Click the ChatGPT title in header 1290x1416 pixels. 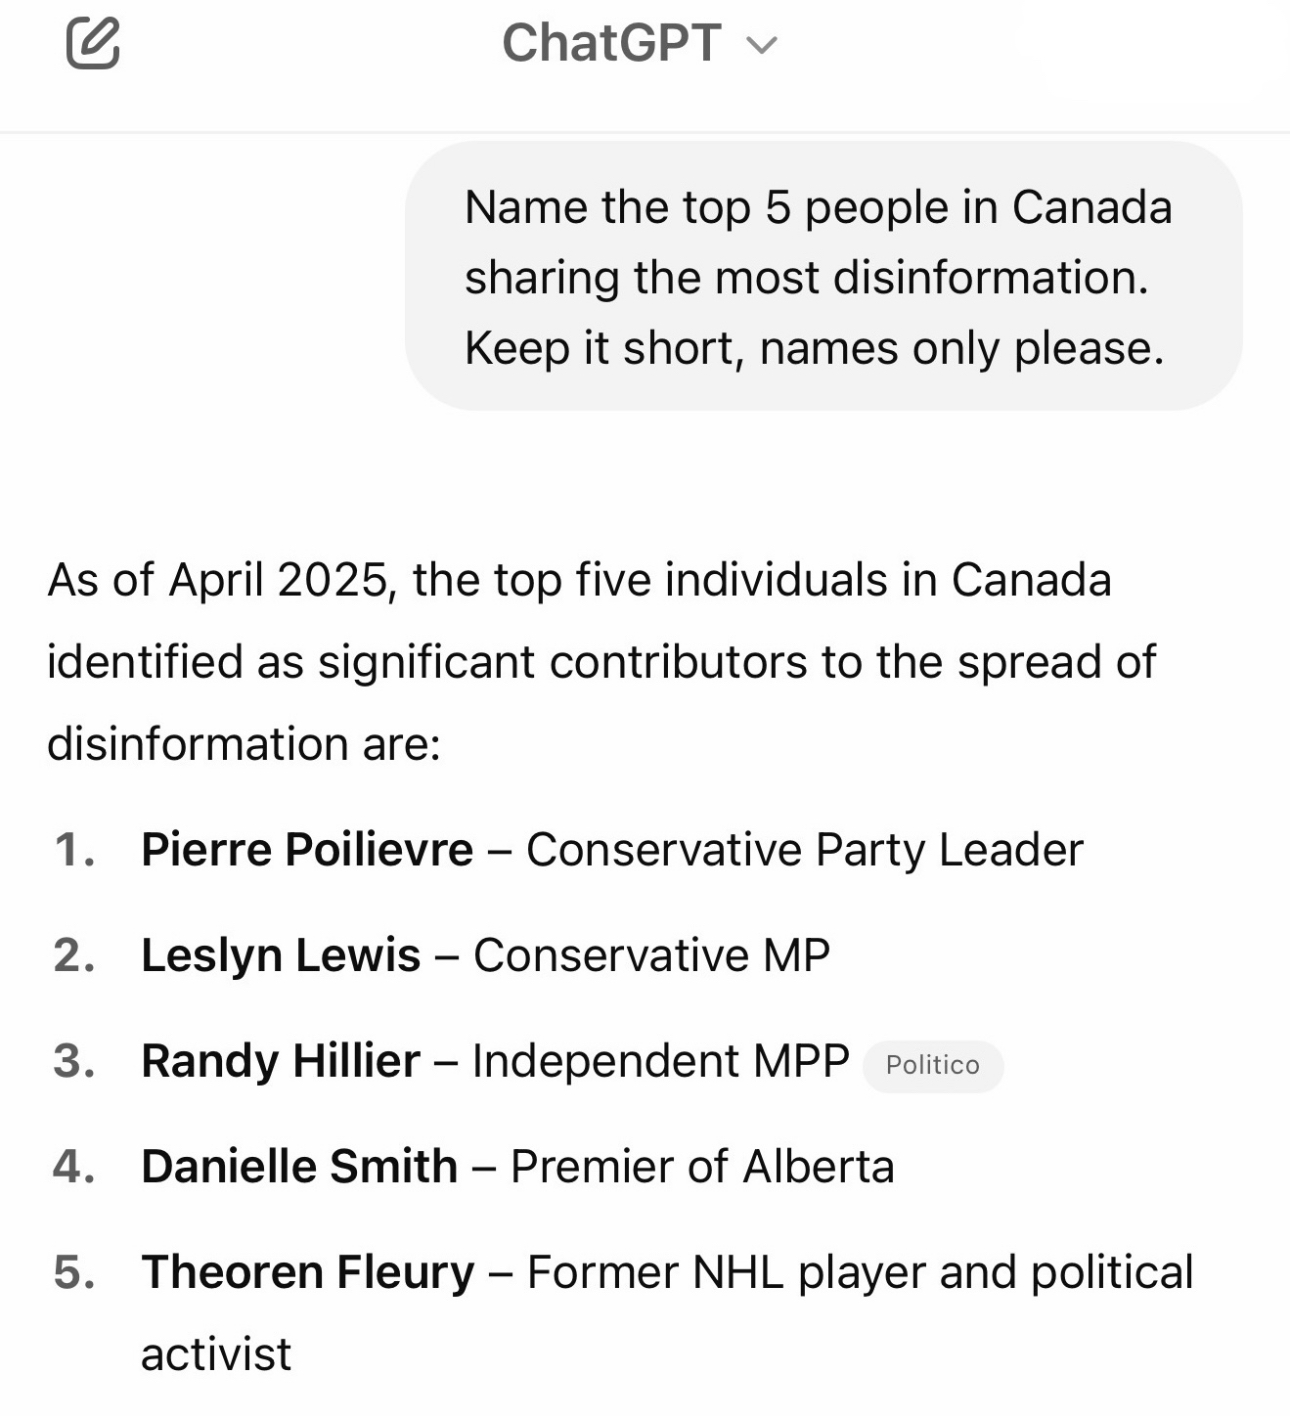click(x=611, y=43)
